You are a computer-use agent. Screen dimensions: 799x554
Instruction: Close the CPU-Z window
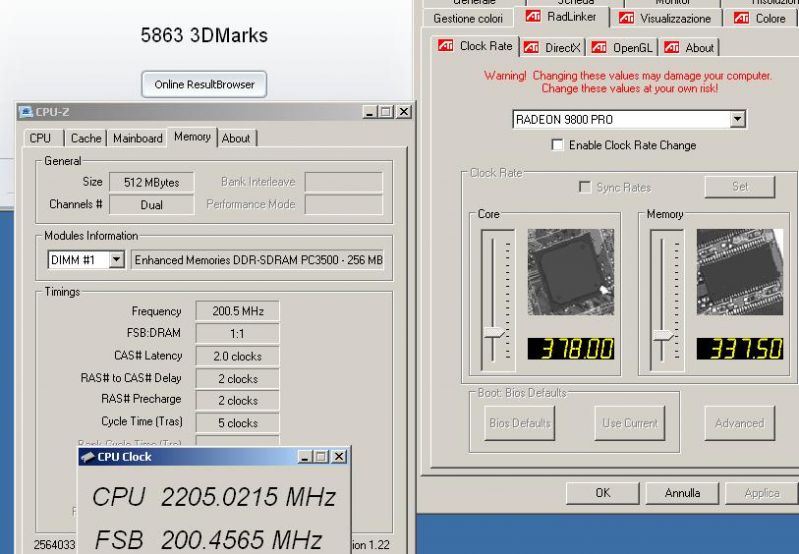[x=404, y=112]
